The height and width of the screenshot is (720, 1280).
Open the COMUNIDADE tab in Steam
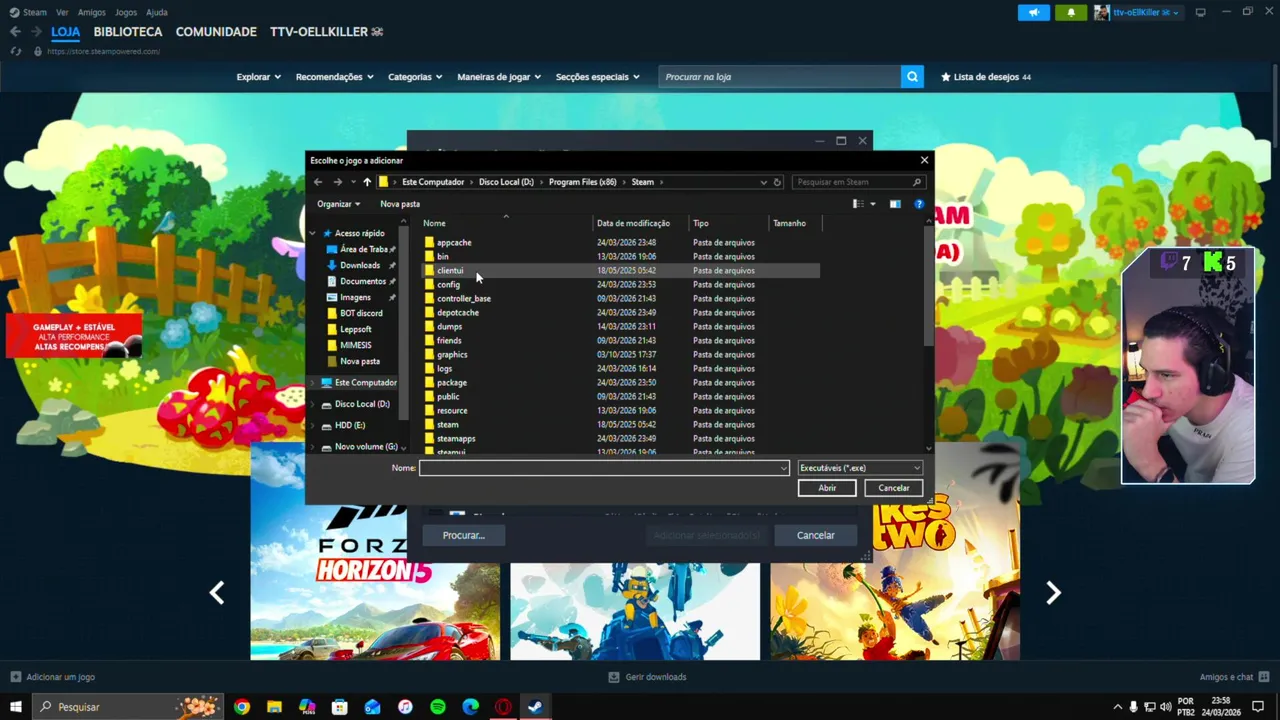tap(216, 32)
